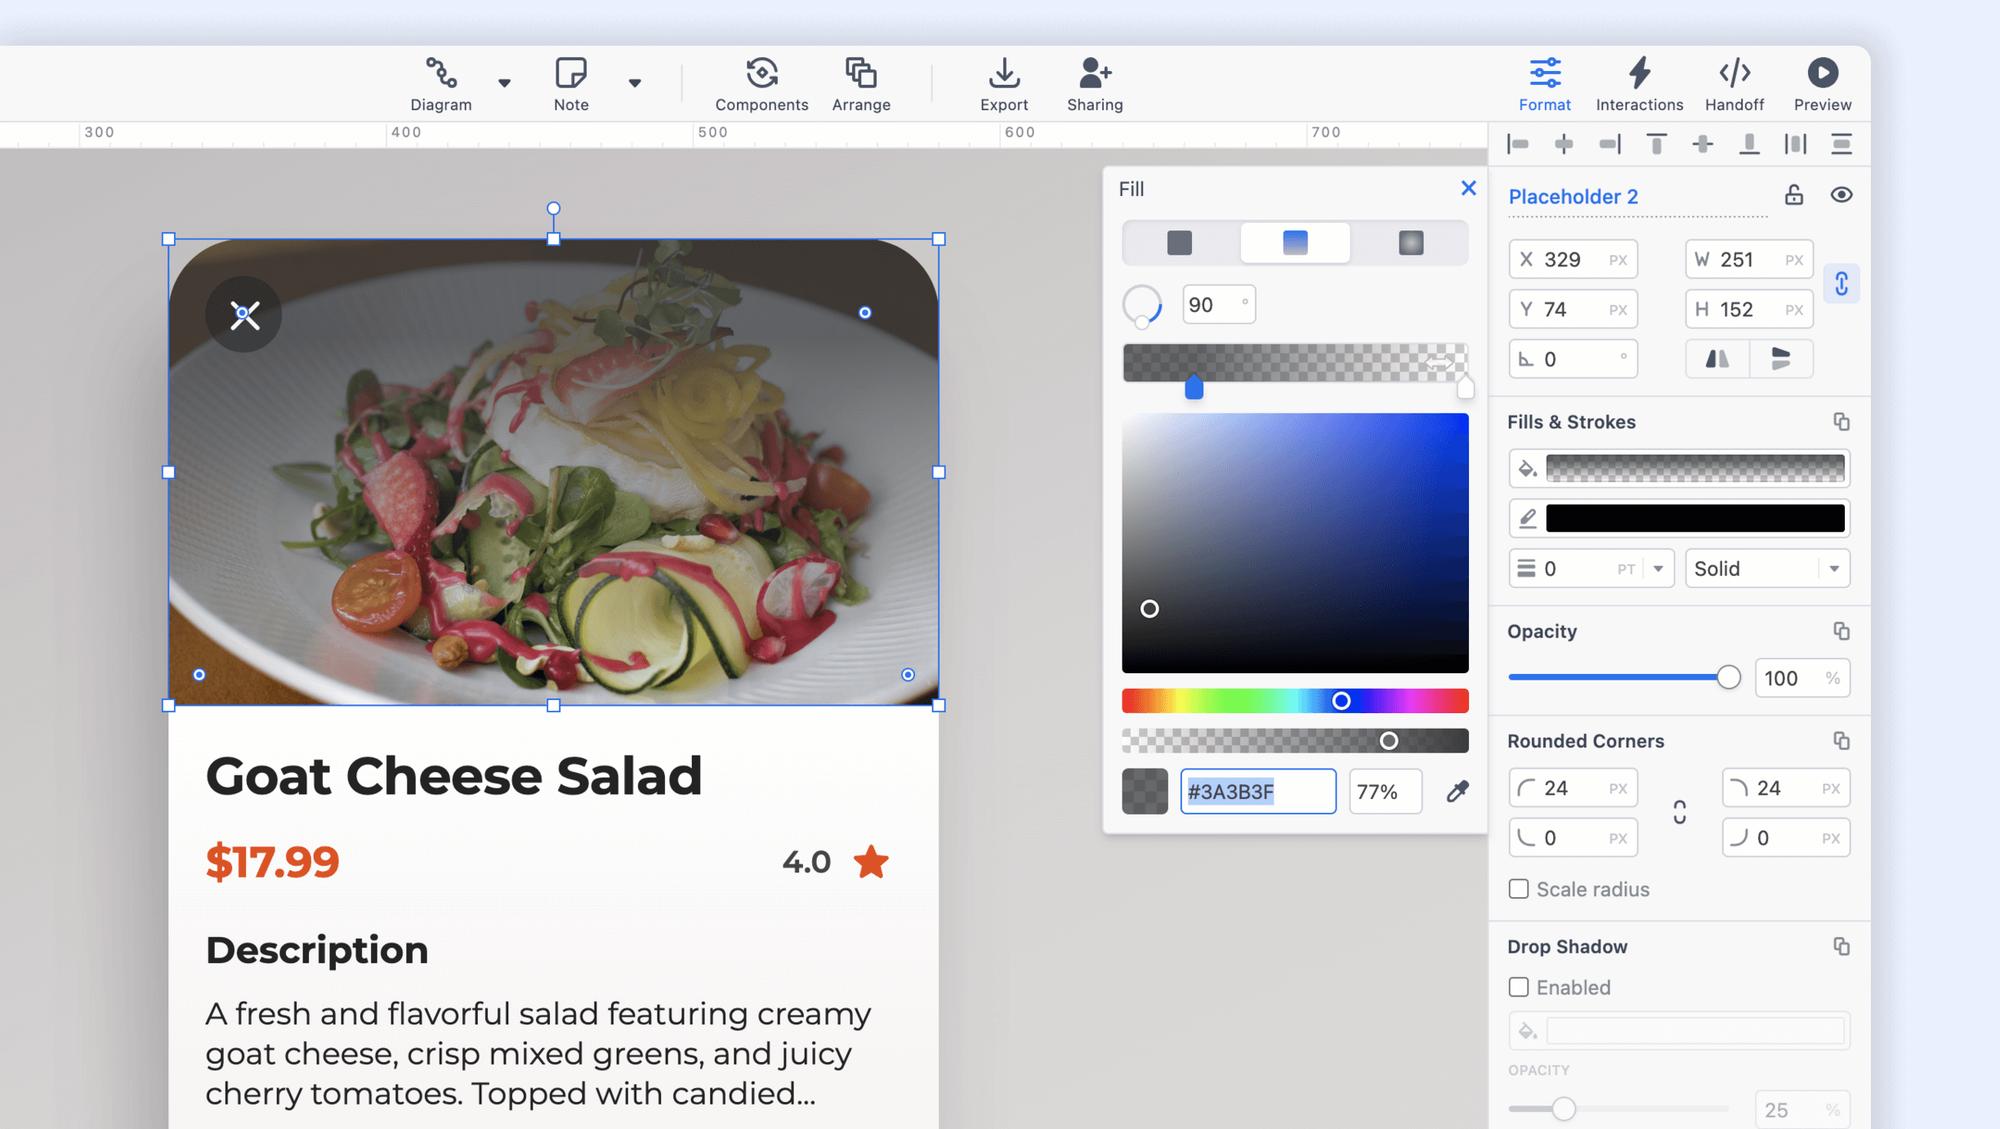The height and width of the screenshot is (1129, 2000).
Task: Activate the eyedropper in the Fill panel
Action: click(x=1458, y=791)
